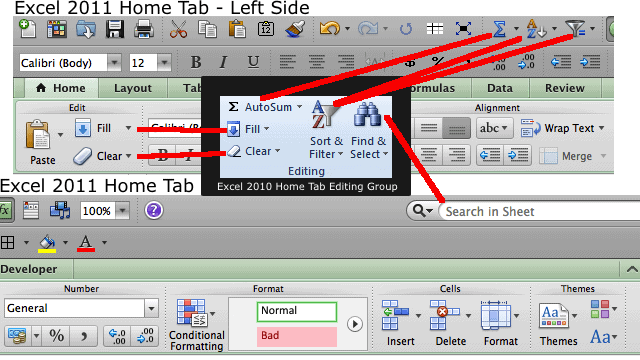This screenshot has height=360, width=640.
Task: Click the Search in Sheet field
Action: click(540, 211)
